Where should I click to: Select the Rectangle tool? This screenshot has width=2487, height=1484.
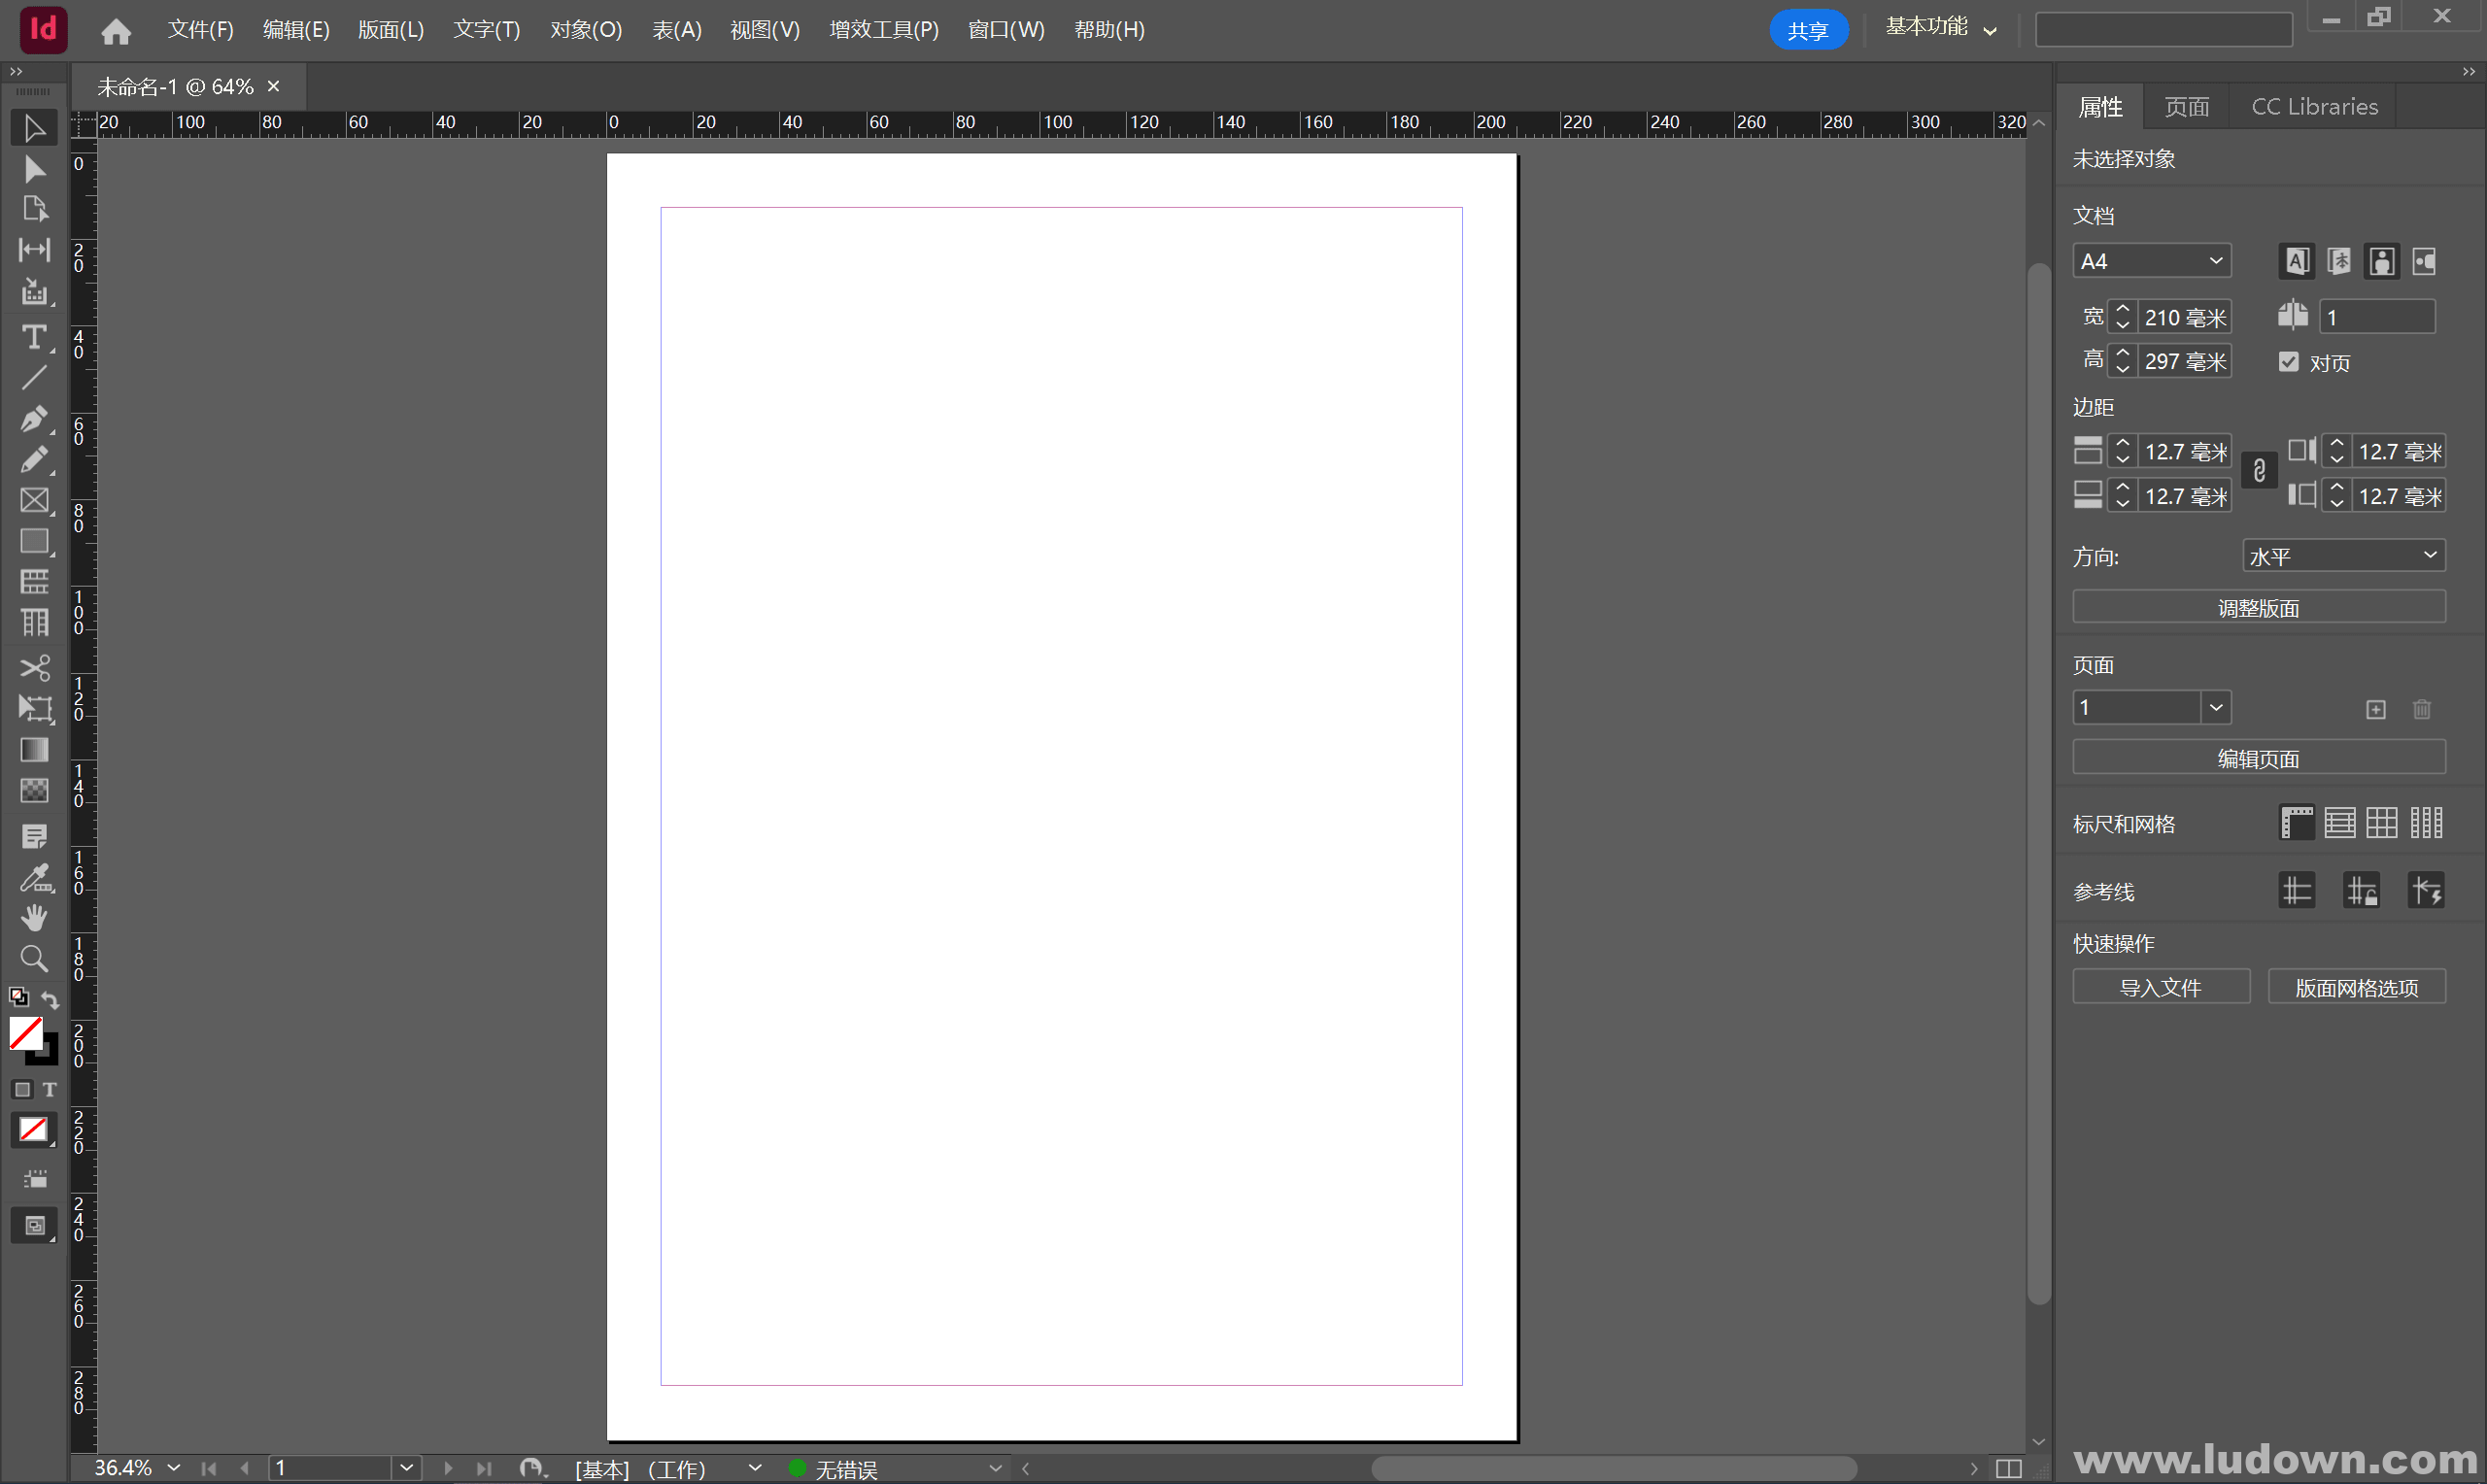(x=35, y=541)
